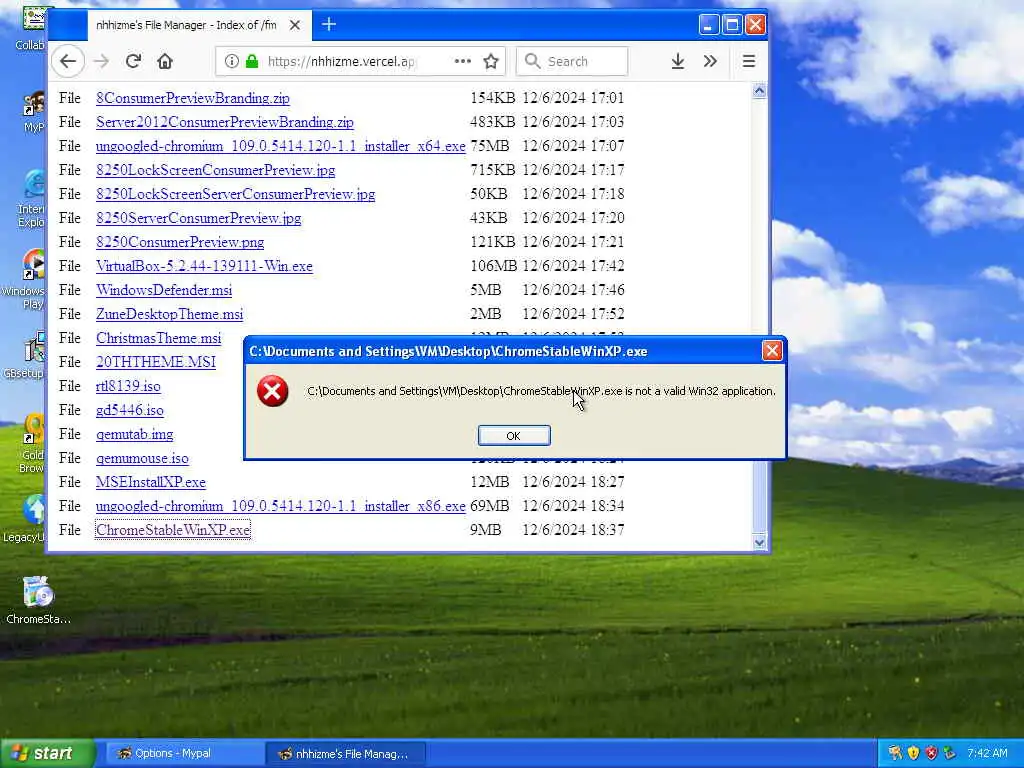Click the 12/6/2024 18:37 date text
Viewport: 1024px width, 768px height.
(x=573, y=530)
